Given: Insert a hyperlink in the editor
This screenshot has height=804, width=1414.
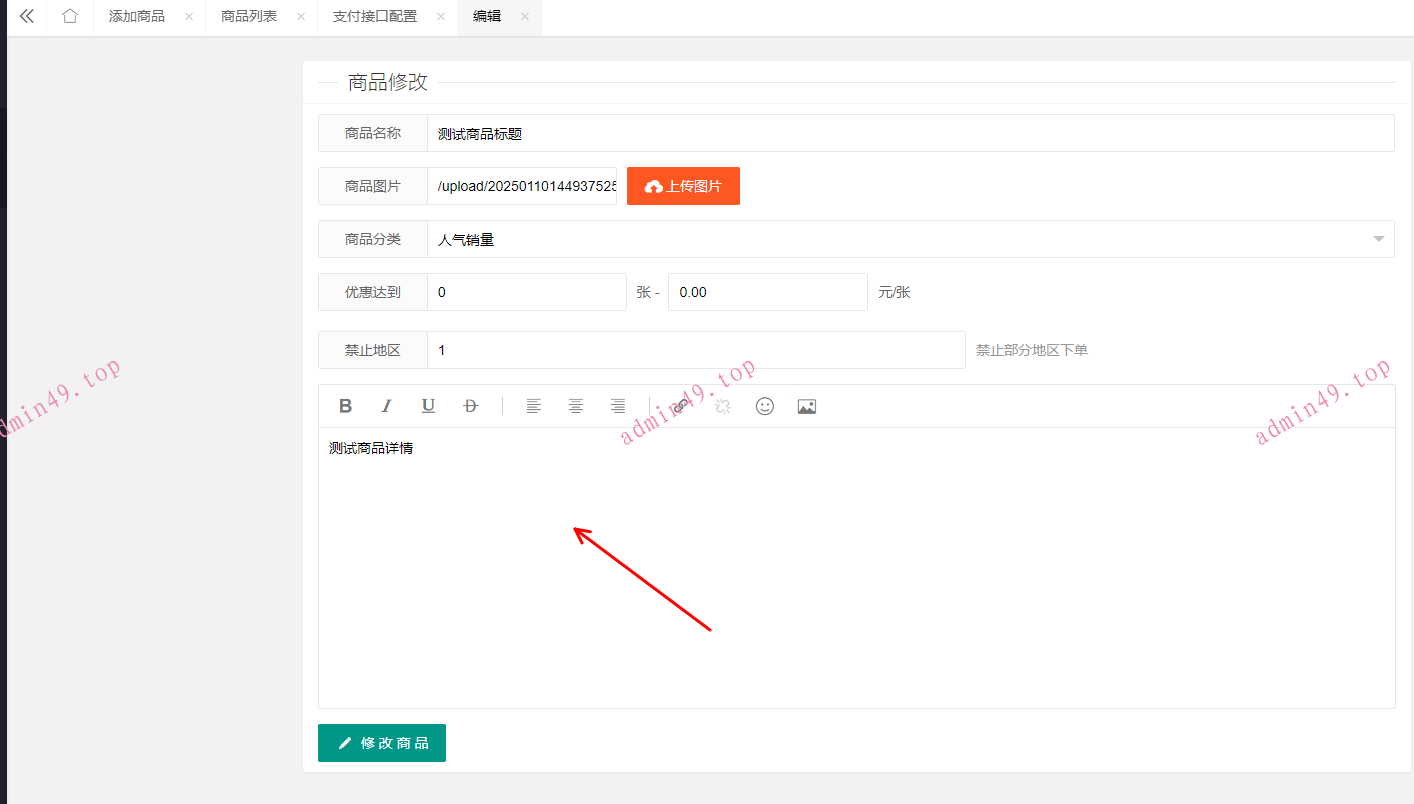Looking at the screenshot, I should point(681,406).
